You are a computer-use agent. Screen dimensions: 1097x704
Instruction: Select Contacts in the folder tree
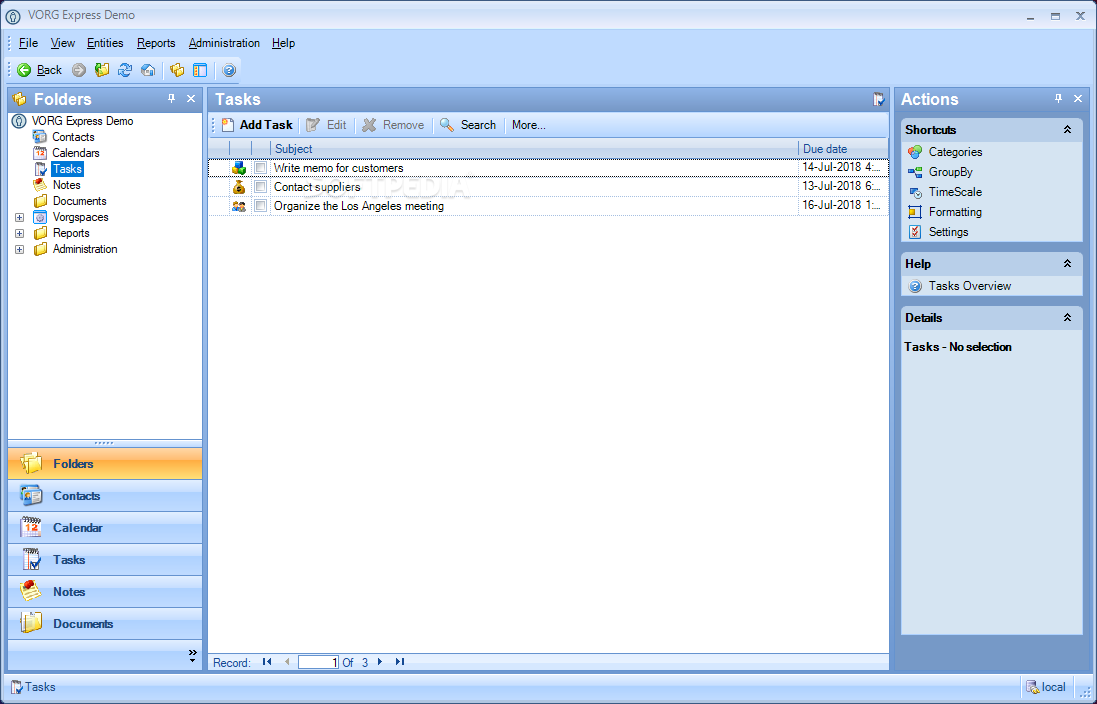[73, 137]
